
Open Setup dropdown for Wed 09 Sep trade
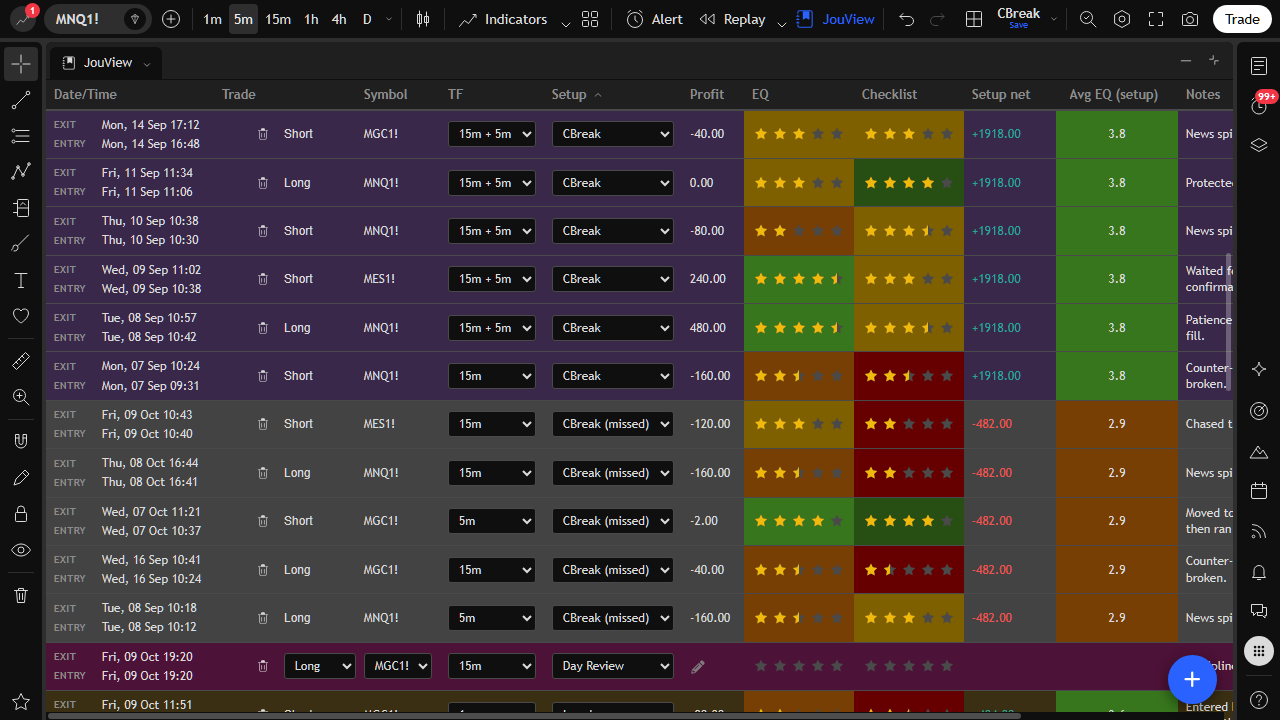(613, 279)
